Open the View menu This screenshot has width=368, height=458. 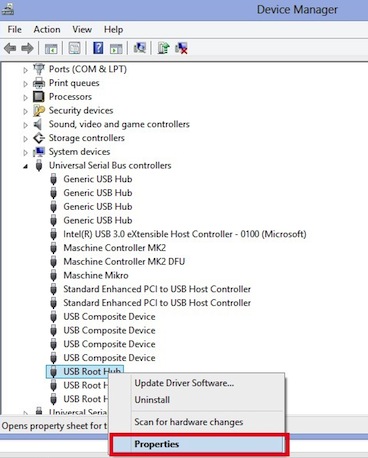(x=82, y=30)
